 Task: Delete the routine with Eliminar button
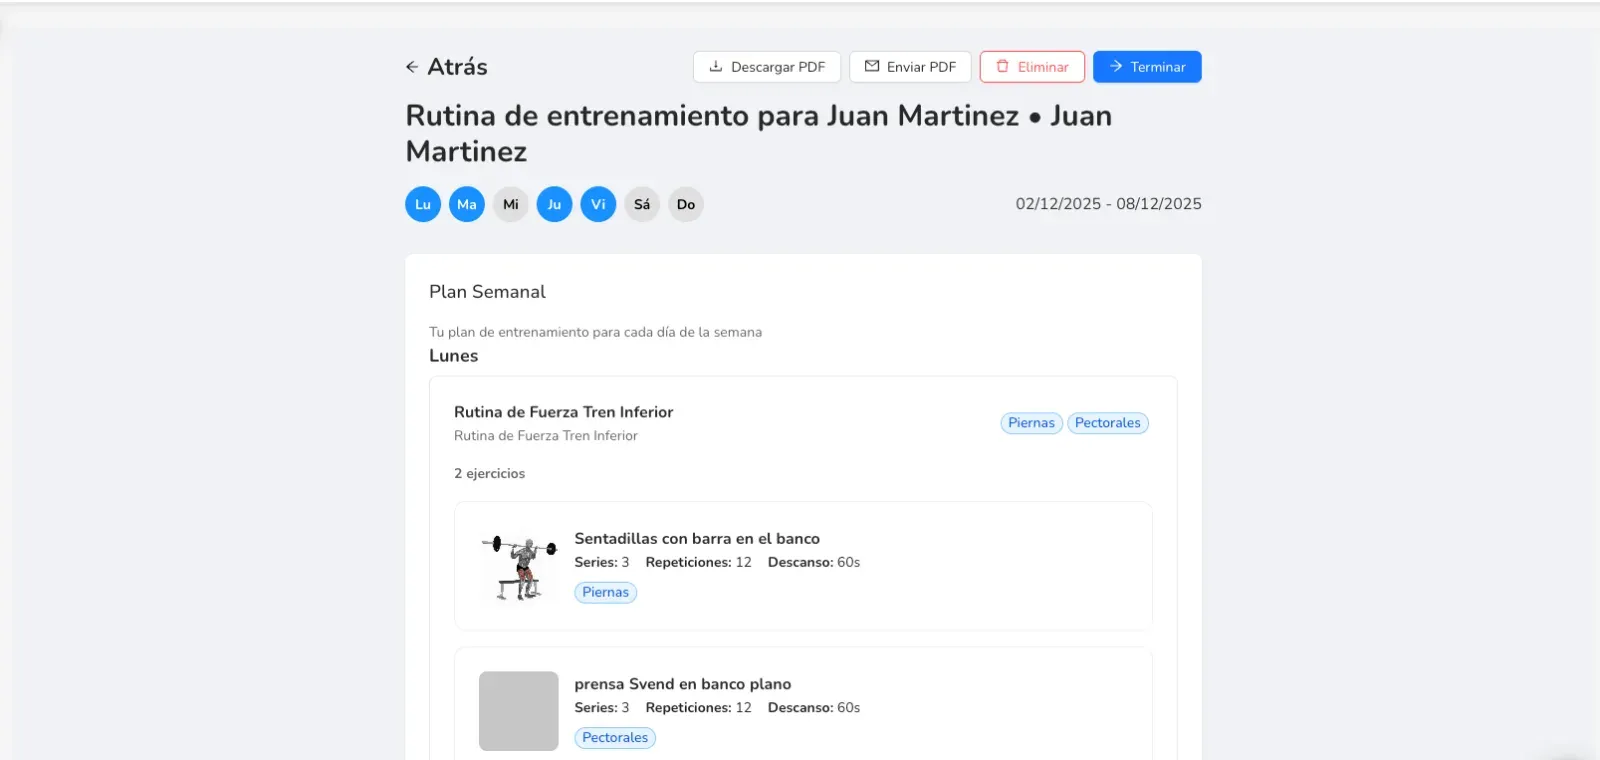pyautogui.click(x=1032, y=67)
